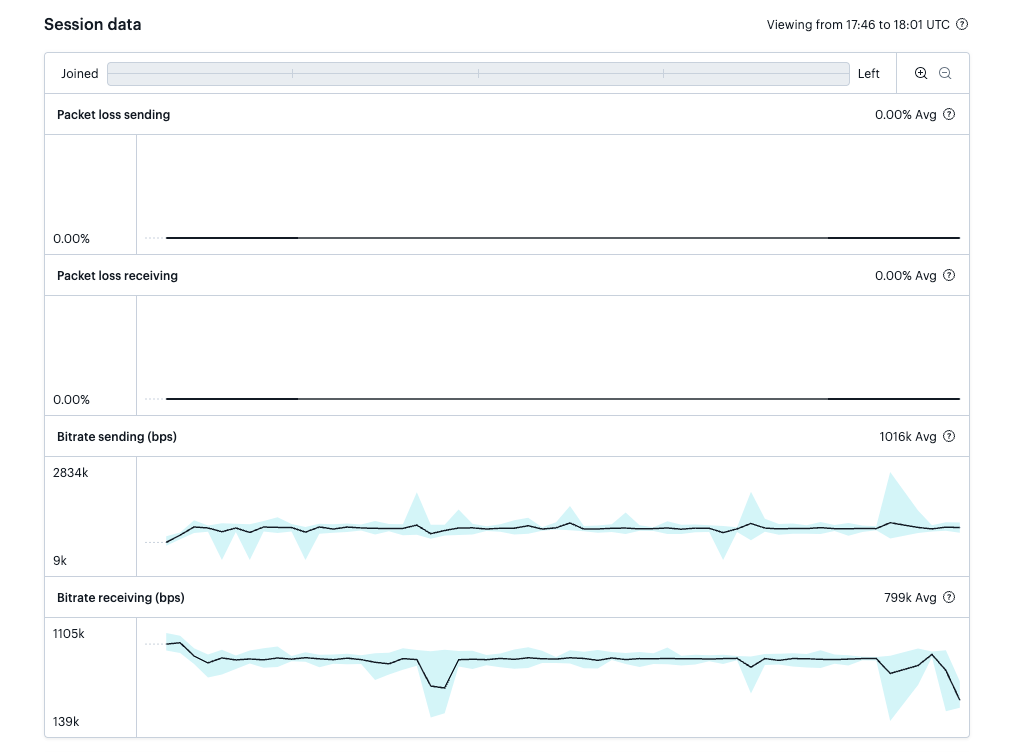
Task: Click the '2834k' axis maximum label
Action: point(70,473)
